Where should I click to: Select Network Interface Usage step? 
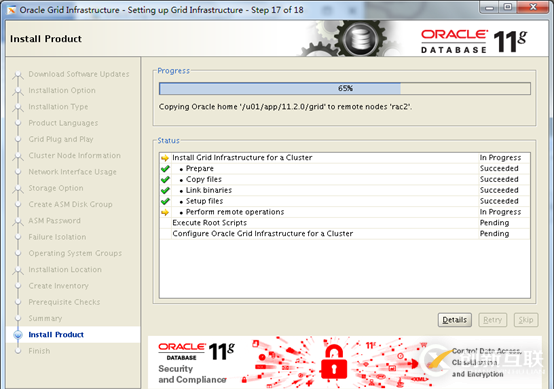pyautogui.click(x=72, y=172)
